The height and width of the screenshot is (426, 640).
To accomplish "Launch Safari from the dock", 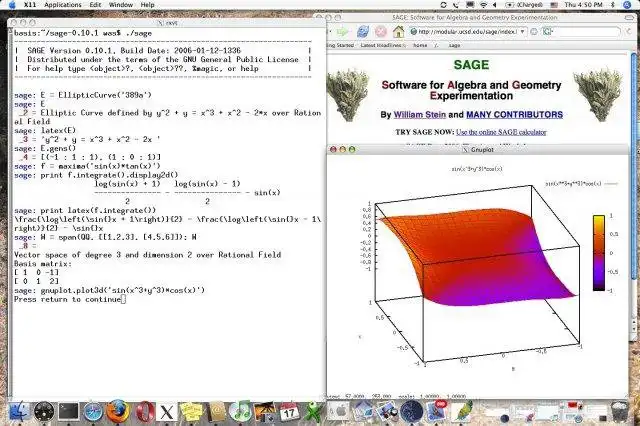I will click(93, 411).
